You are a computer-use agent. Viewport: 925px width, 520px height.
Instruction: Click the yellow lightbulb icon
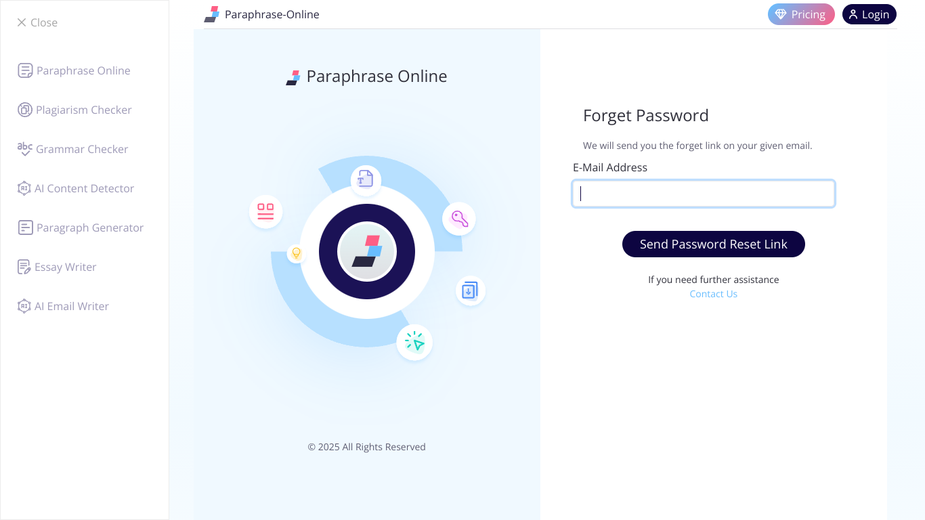click(x=296, y=253)
